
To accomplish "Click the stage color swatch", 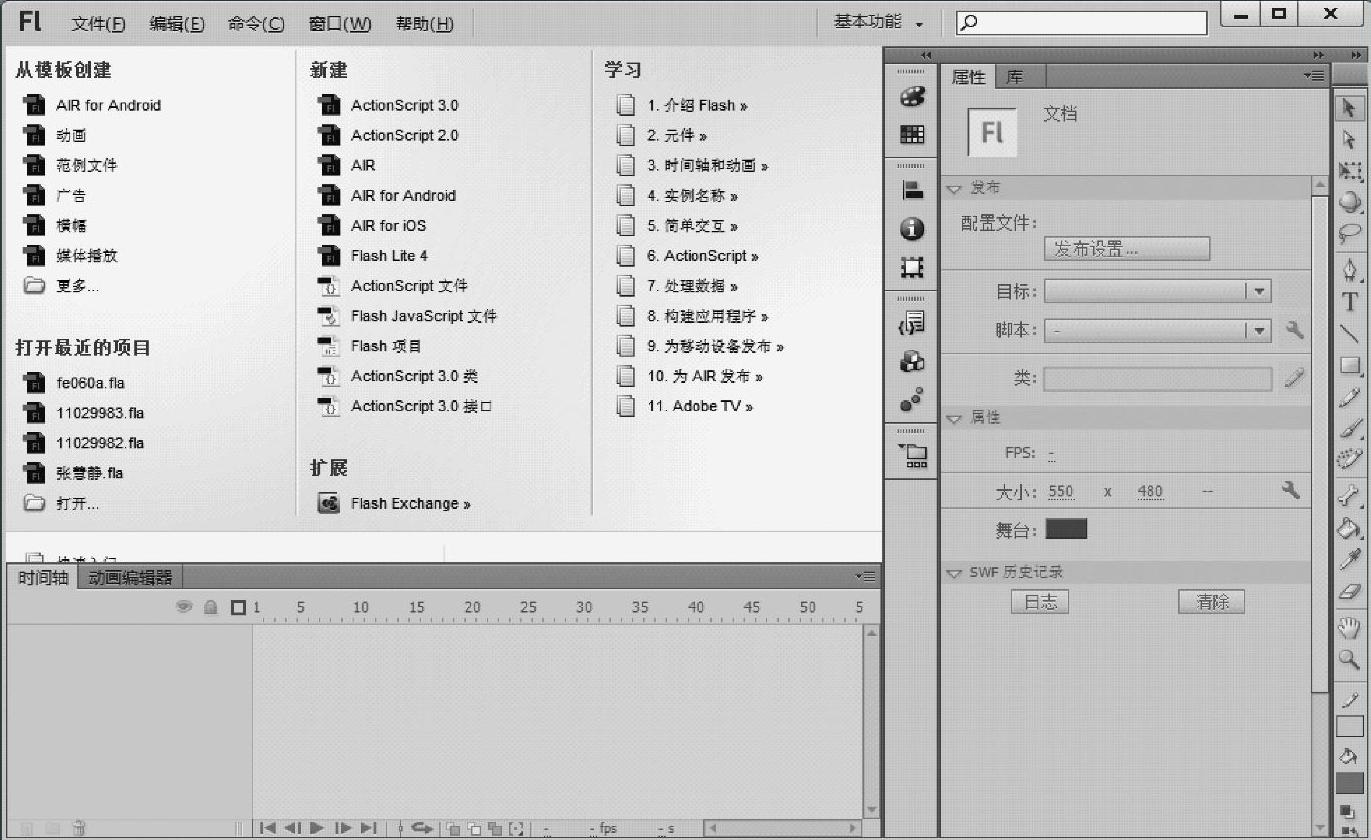I will (x=1066, y=529).
